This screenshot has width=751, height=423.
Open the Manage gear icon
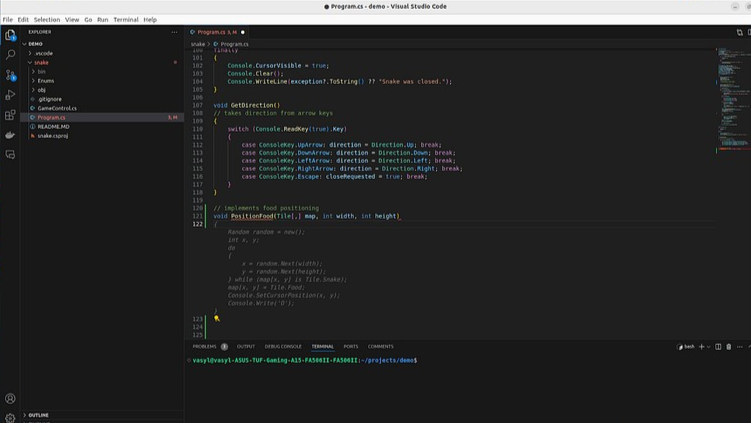coord(10,417)
